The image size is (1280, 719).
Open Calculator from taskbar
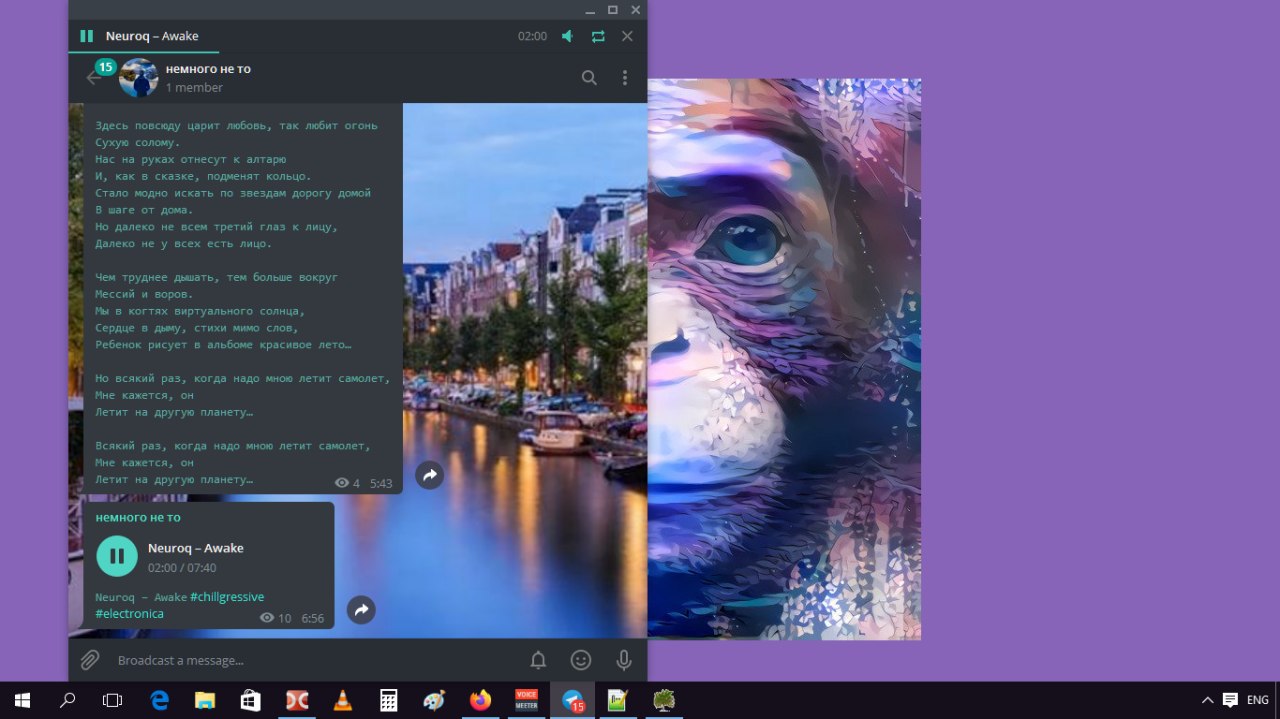click(x=388, y=701)
